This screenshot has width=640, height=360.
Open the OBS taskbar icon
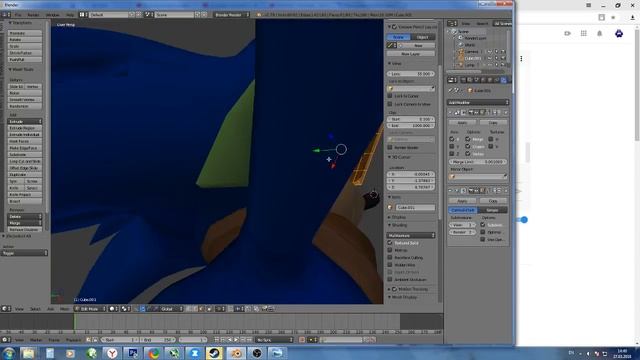(x=257, y=353)
